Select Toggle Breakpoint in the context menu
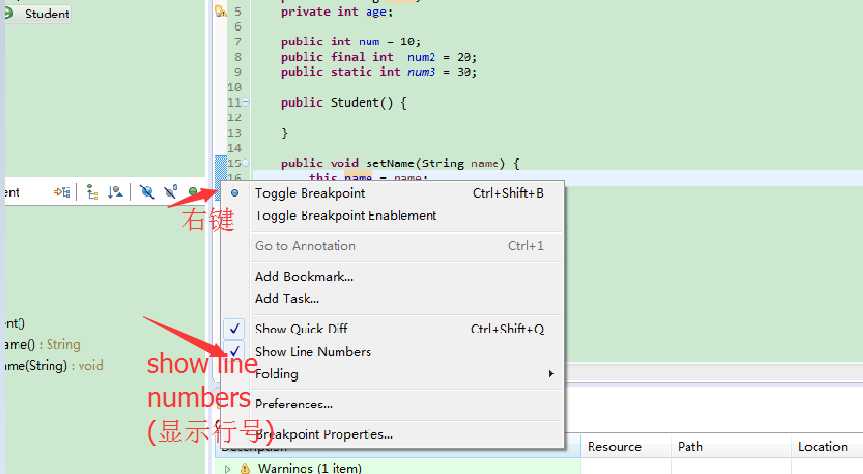The width and height of the screenshot is (863, 474). coord(310,193)
